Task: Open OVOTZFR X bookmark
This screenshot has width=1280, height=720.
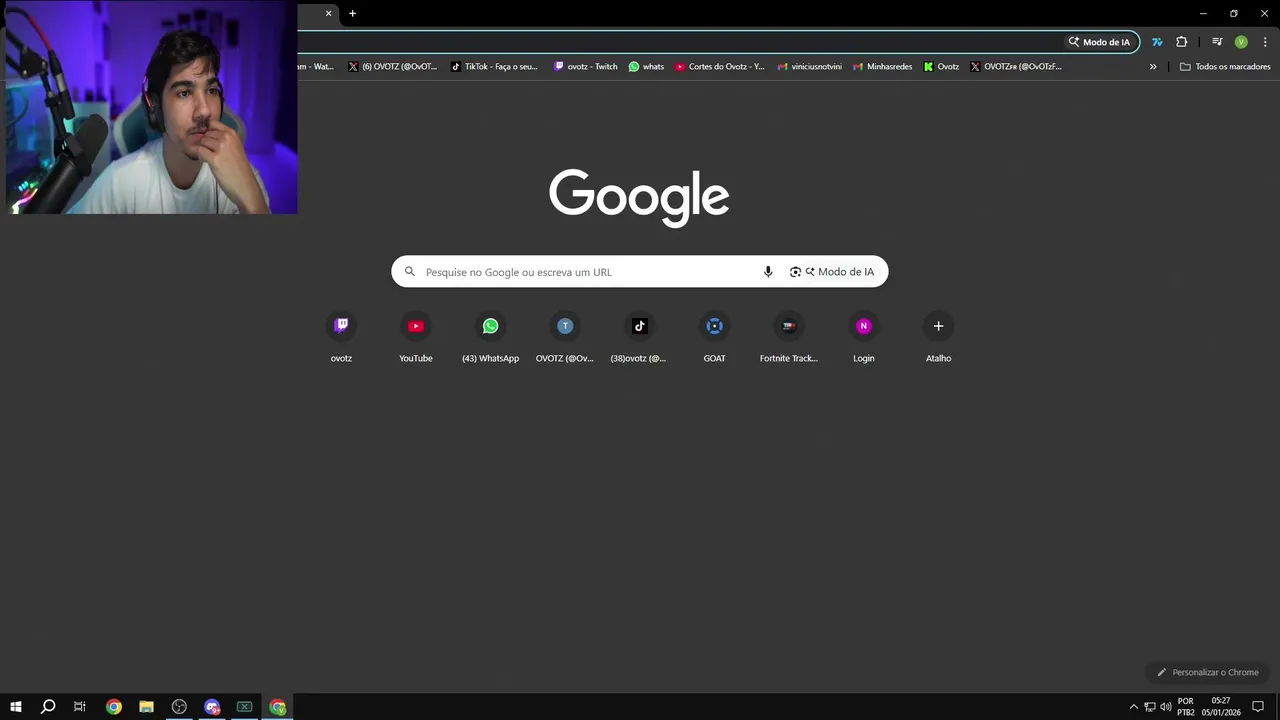Action: tap(1016, 67)
